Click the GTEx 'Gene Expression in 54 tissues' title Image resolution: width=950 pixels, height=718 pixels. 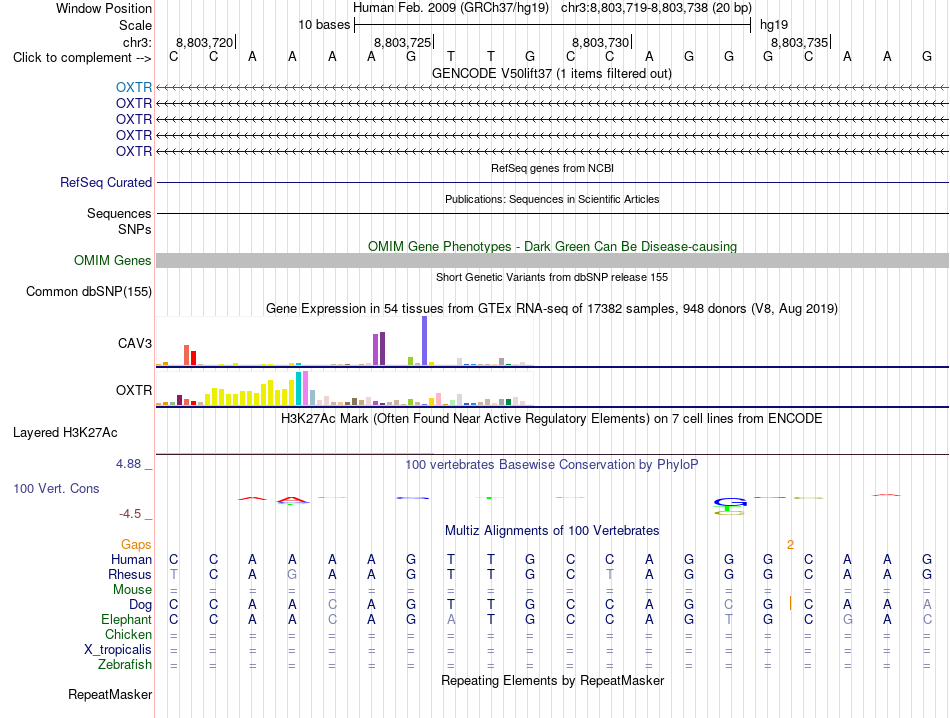click(552, 308)
